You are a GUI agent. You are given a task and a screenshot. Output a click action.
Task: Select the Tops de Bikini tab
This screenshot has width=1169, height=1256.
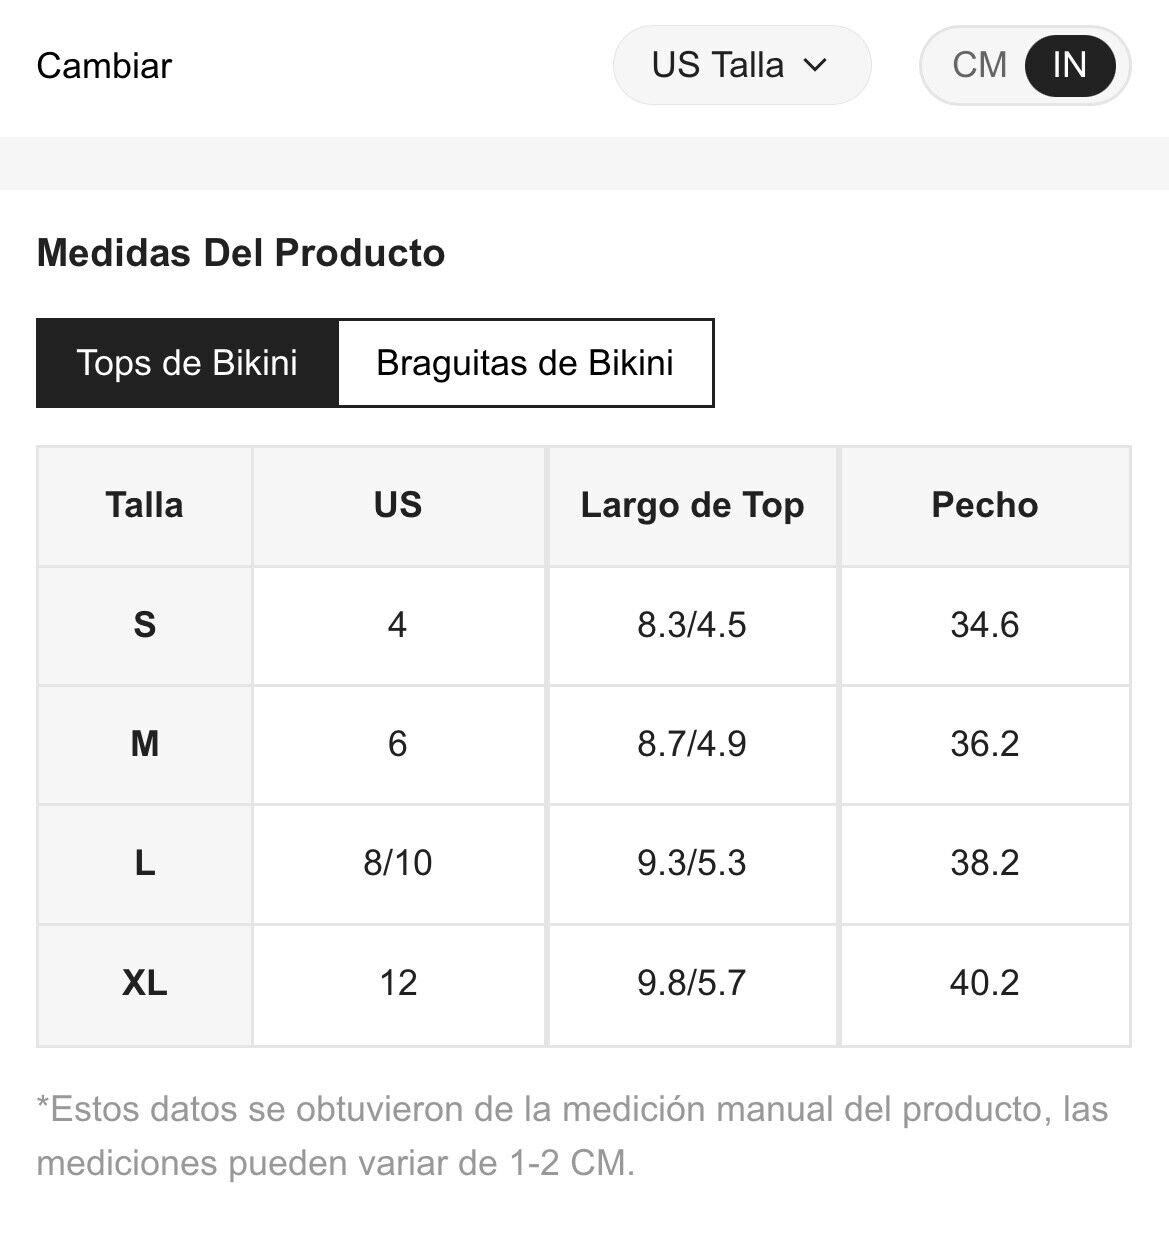coord(187,363)
